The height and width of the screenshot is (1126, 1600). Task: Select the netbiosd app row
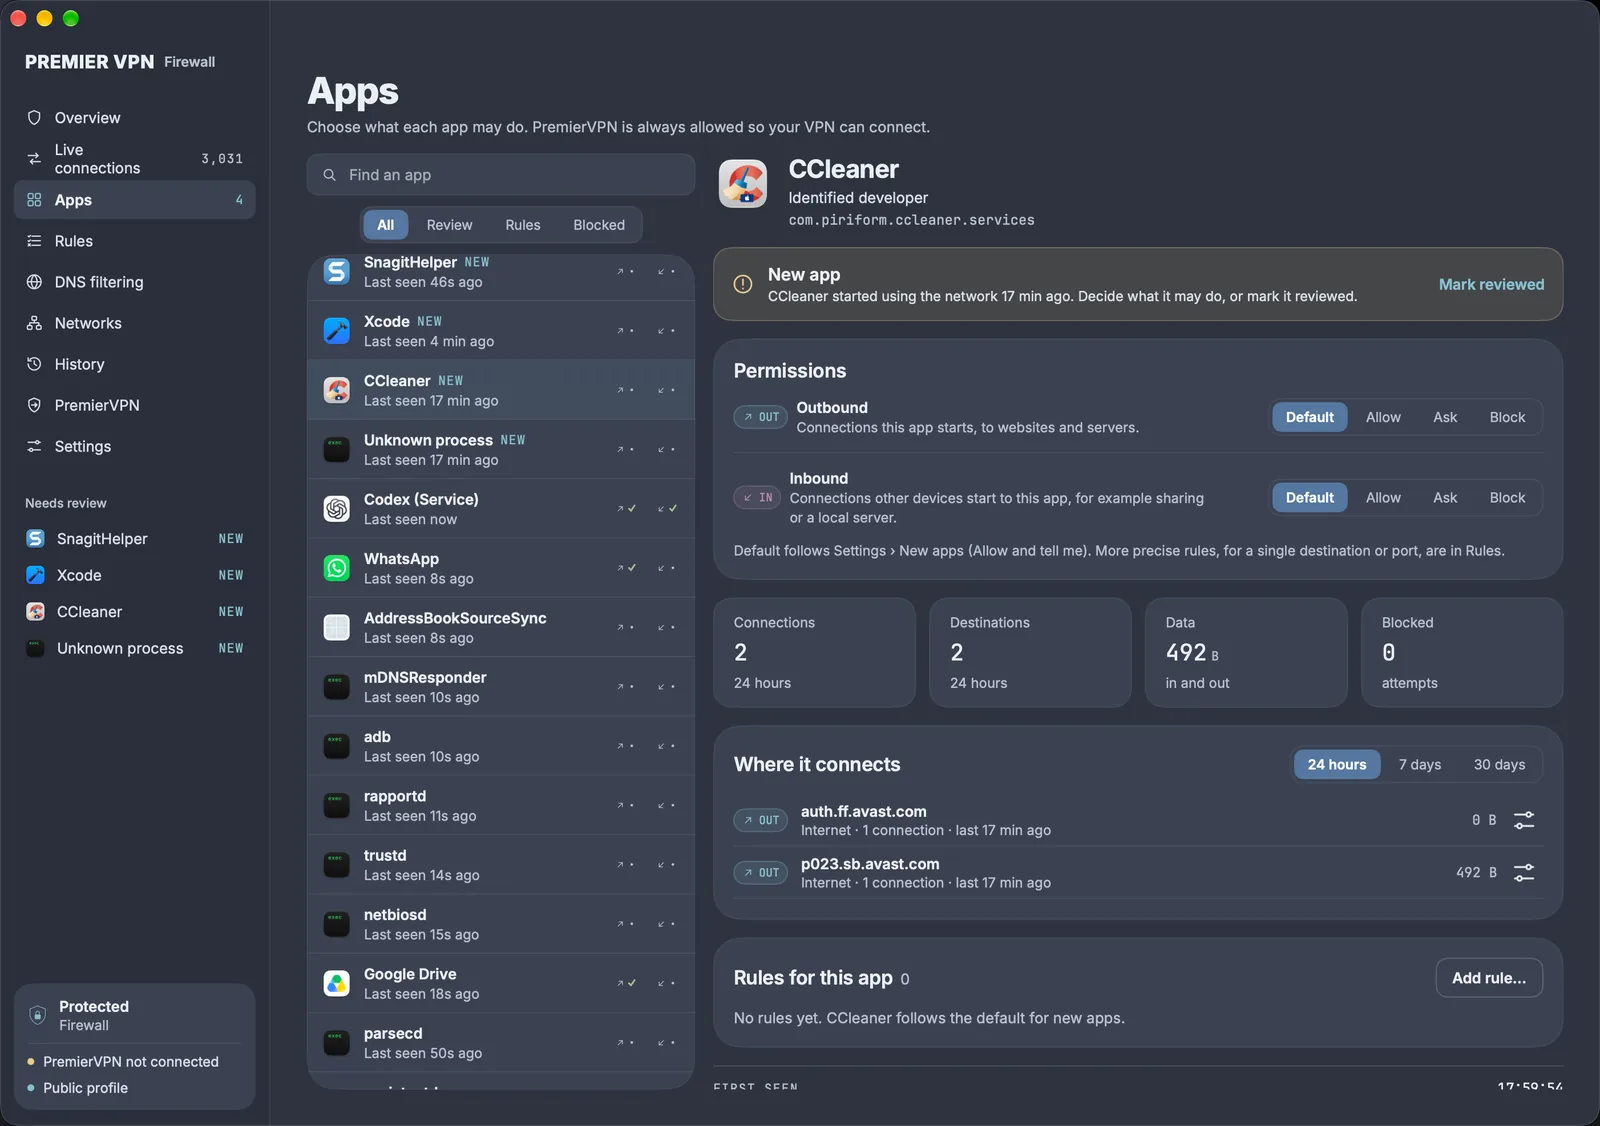tap(501, 924)
